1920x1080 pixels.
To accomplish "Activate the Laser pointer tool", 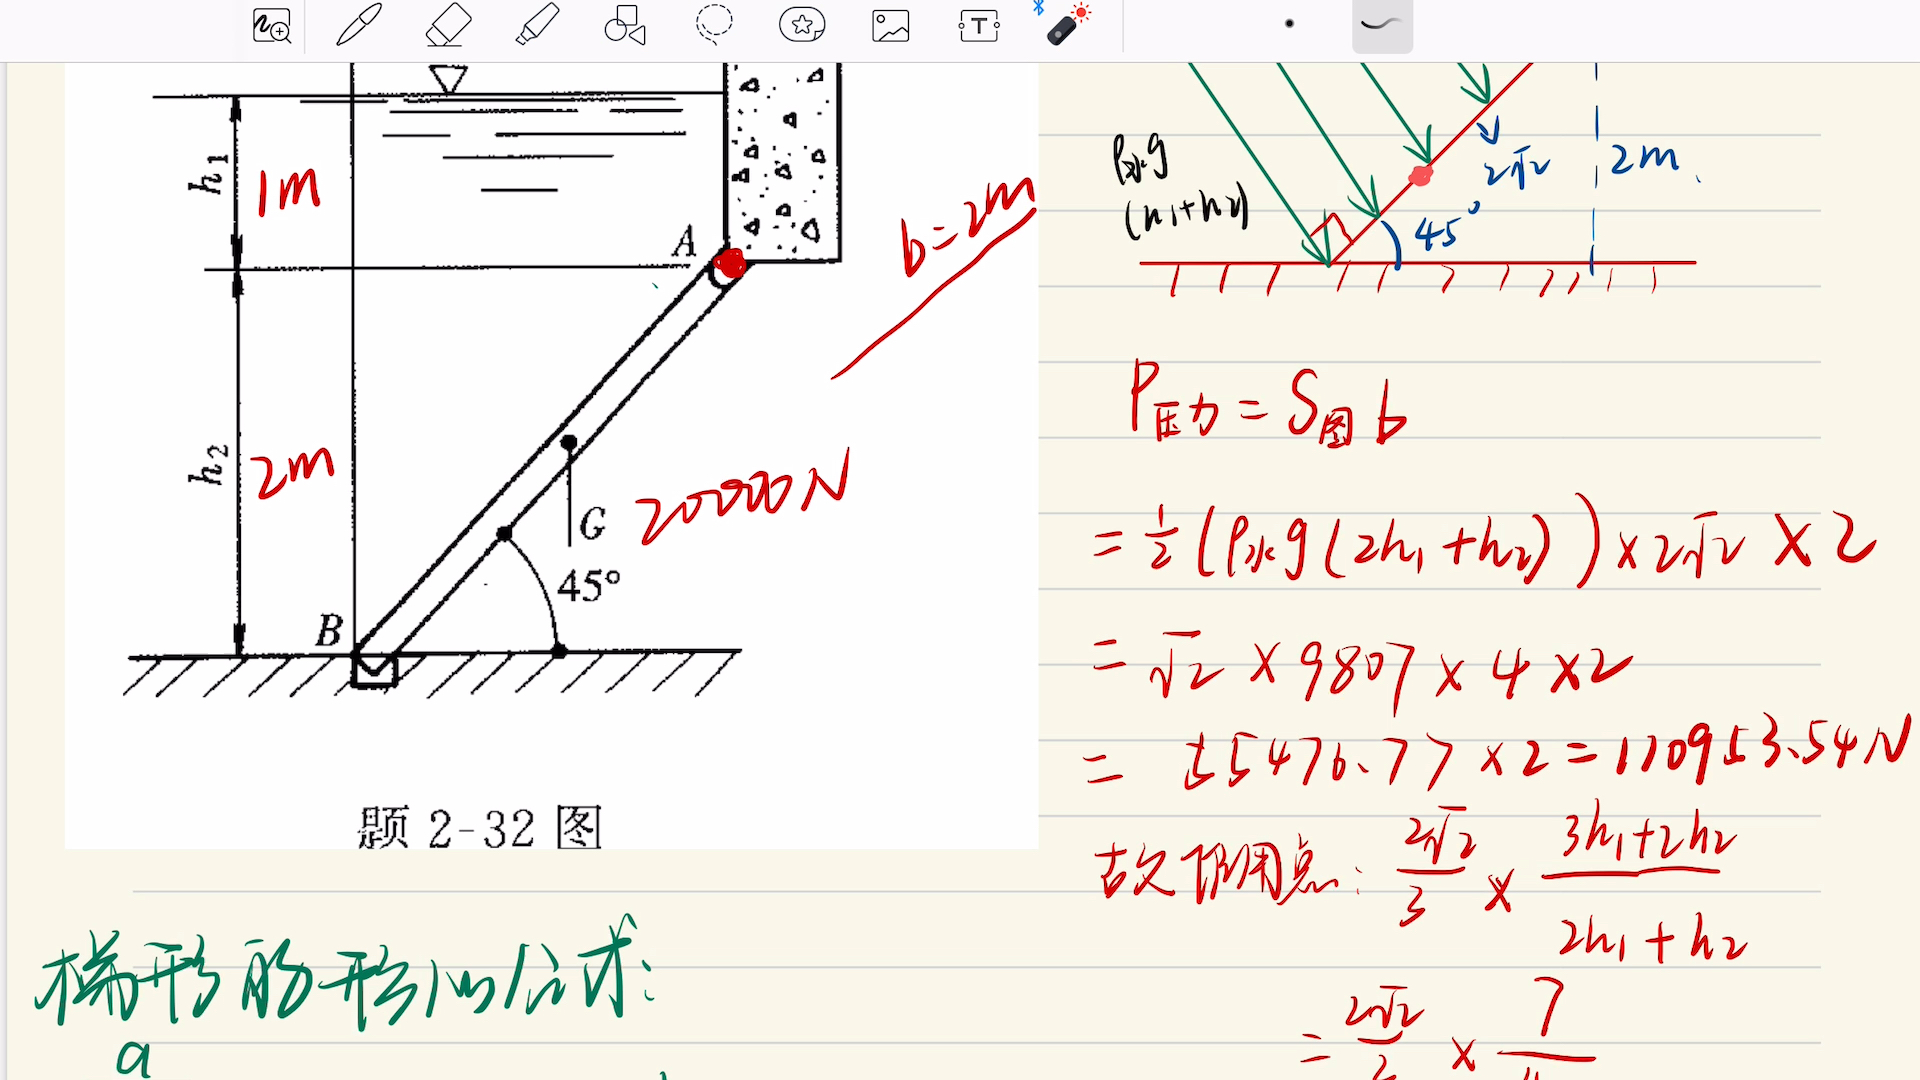I will (1067, 25).
